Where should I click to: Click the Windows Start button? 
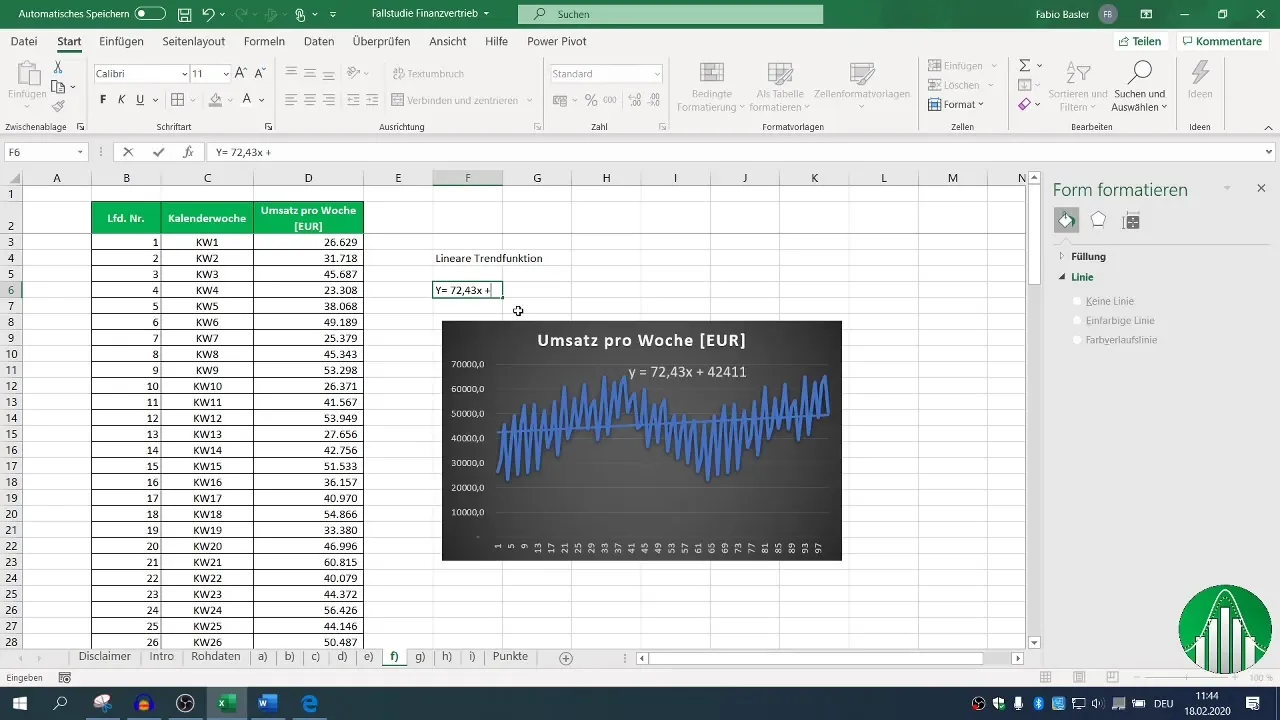tap(19, 703)
